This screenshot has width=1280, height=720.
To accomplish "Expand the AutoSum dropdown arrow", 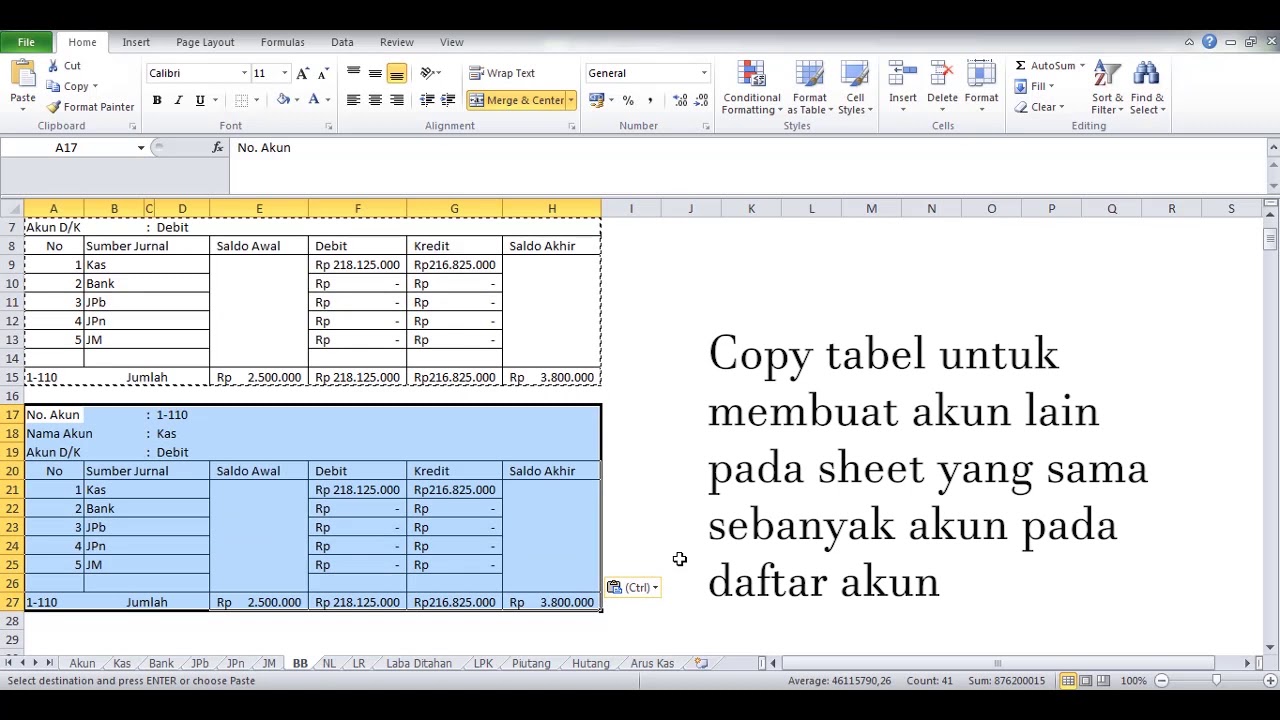I will click(x=1082, y=66).
